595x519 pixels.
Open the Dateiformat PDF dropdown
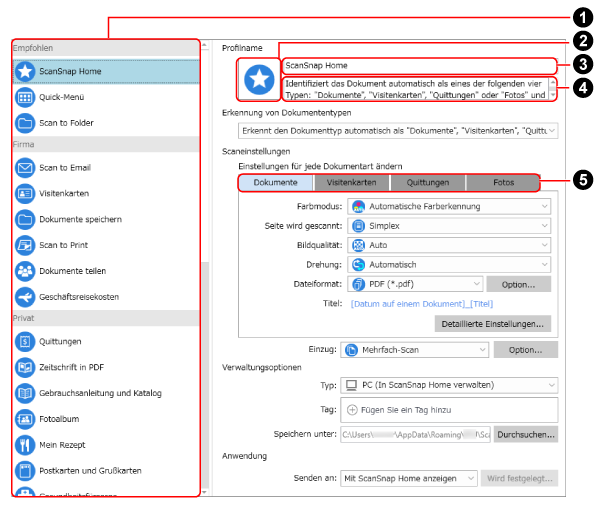point(415,284)
